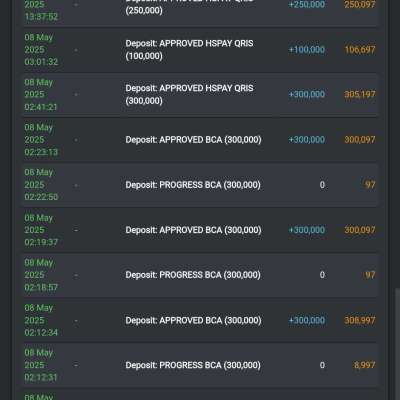
Task: Click the vertical scrollbar thumb at right edge
Action: click(x=397, y=344)
